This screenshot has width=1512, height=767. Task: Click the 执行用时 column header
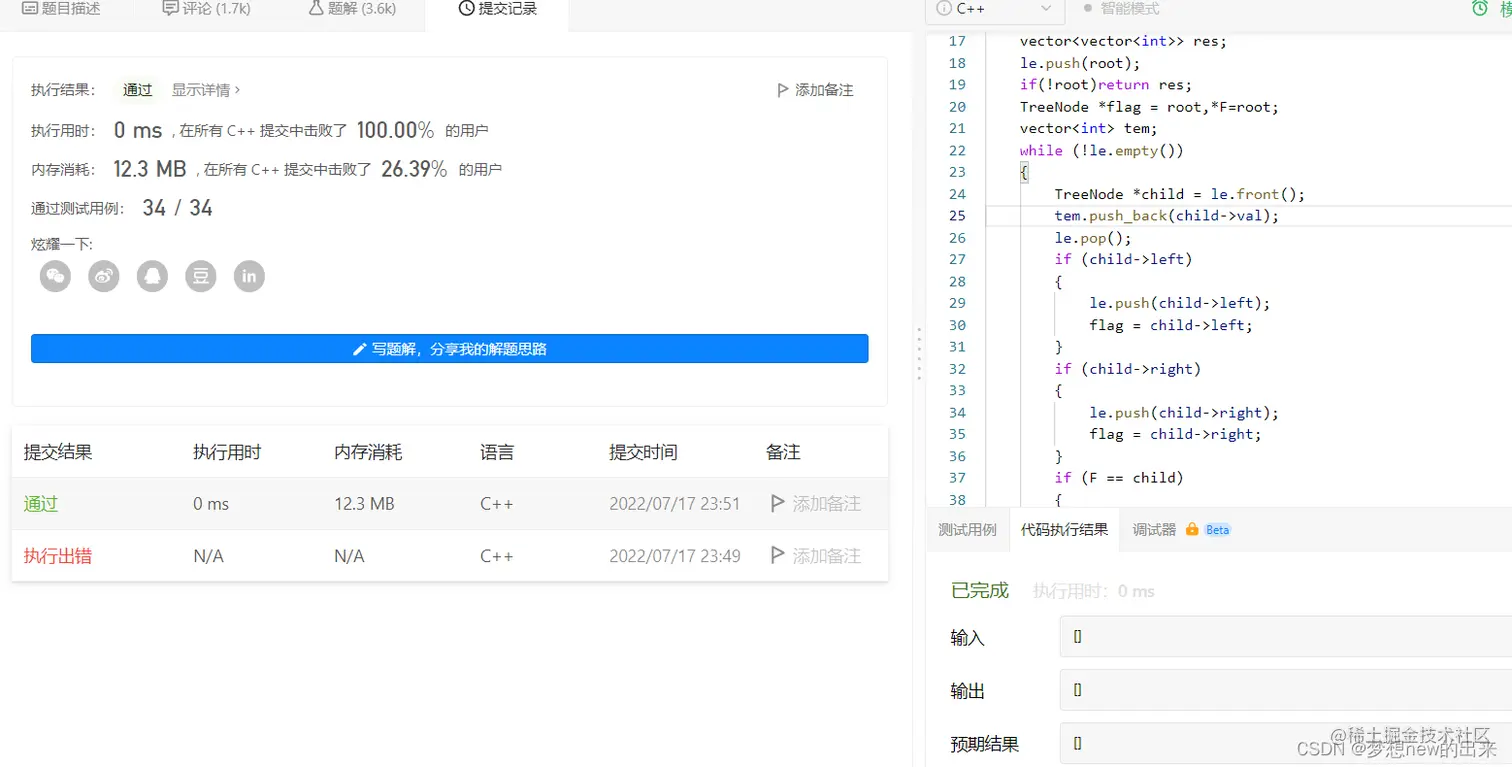pyautogui.click(x=227, y=452)
